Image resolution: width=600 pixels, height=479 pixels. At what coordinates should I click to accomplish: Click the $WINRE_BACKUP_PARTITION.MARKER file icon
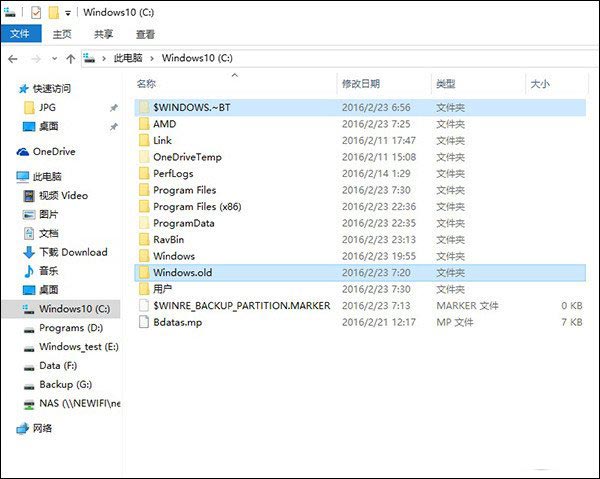(x=144, y=306)
